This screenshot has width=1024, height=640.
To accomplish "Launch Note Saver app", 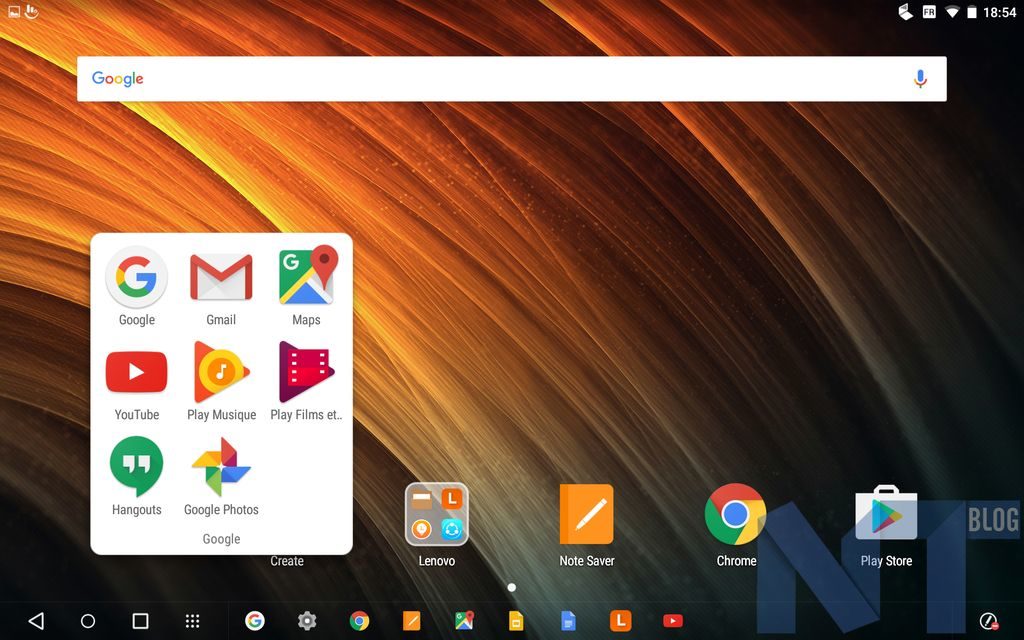I will (x=586, y=515).
